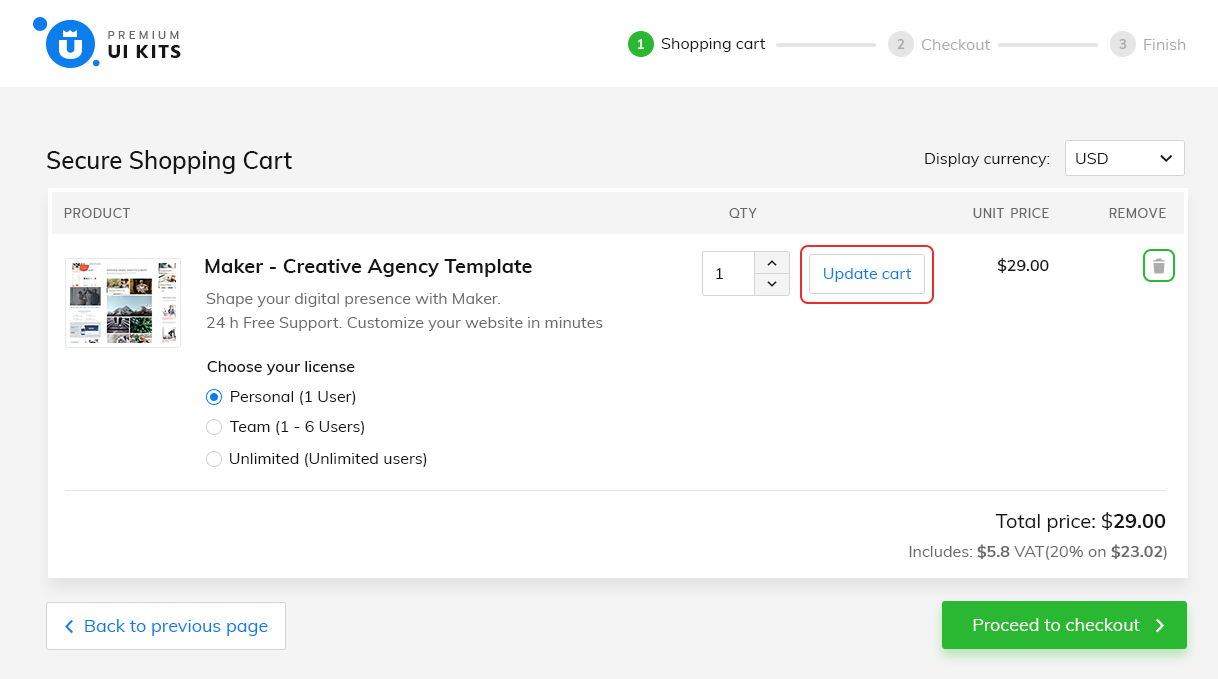Click the step 3 Finish circle
Image resolution: width=1218 pixels, height=679 pixels.
(1122, 44)
